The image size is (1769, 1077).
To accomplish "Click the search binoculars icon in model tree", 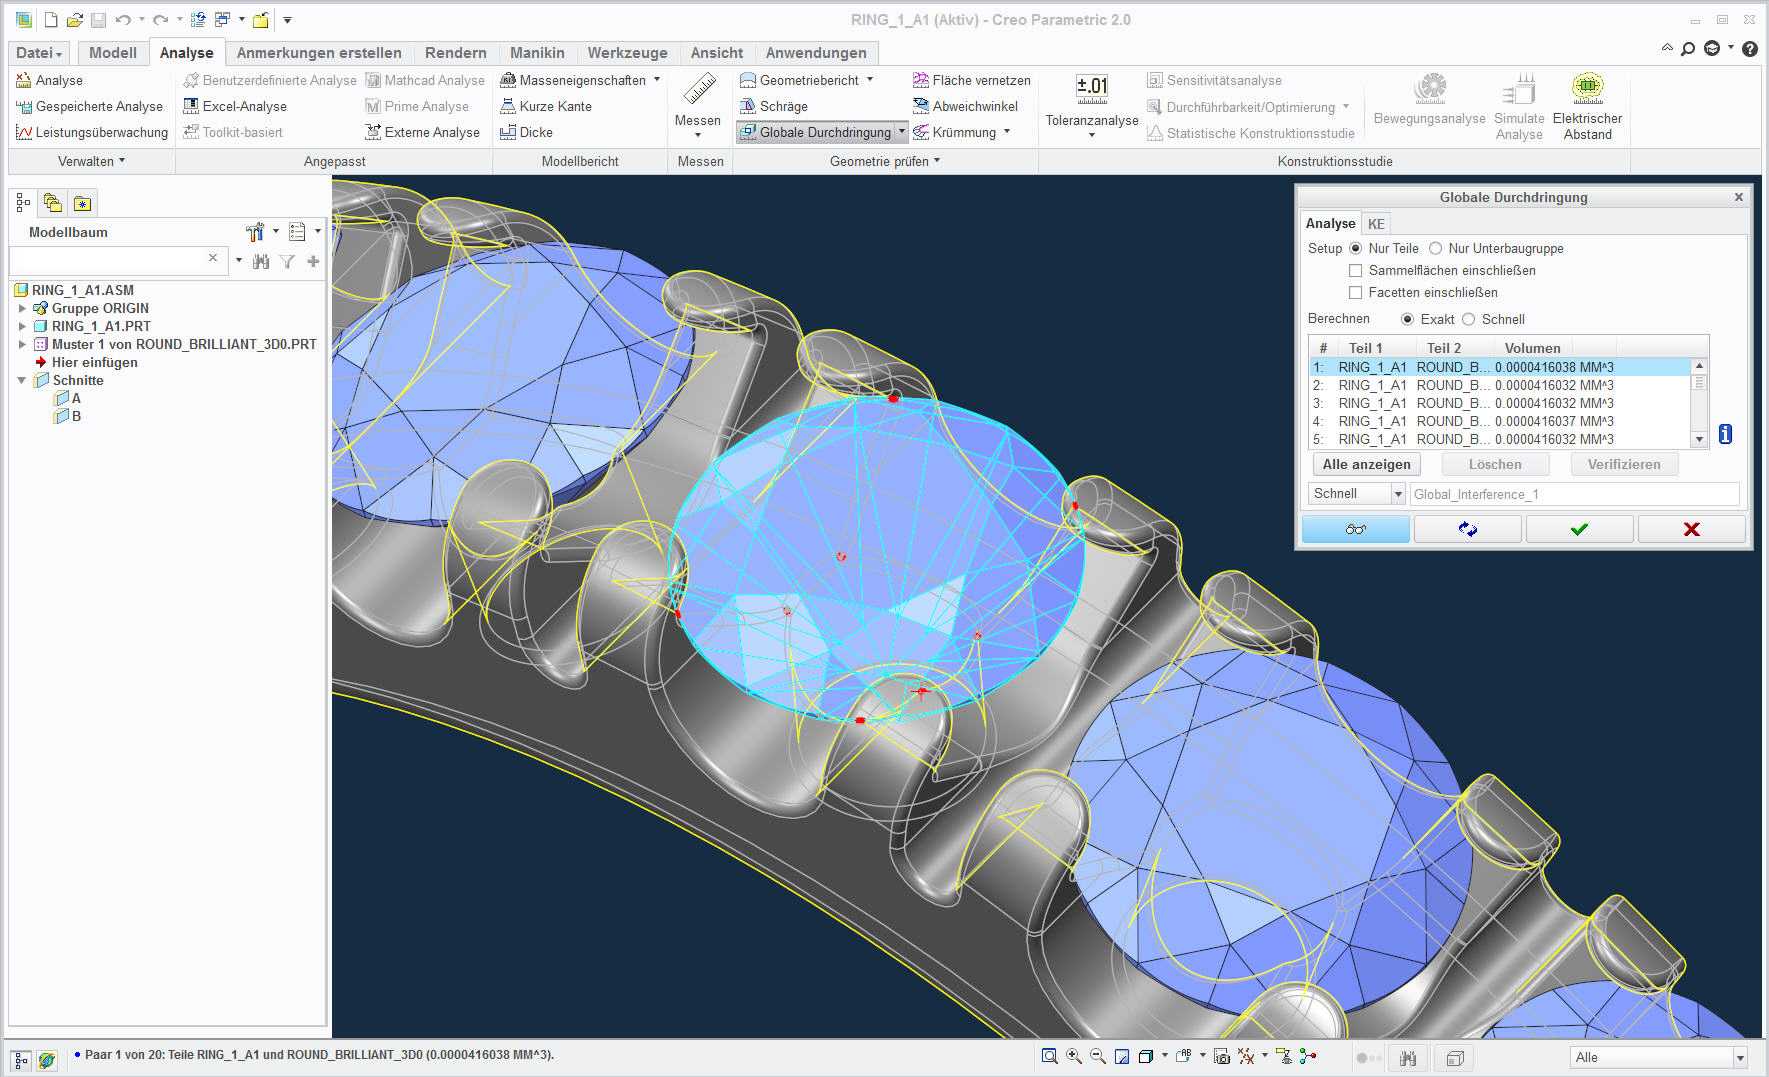I will tap(261, 261).
